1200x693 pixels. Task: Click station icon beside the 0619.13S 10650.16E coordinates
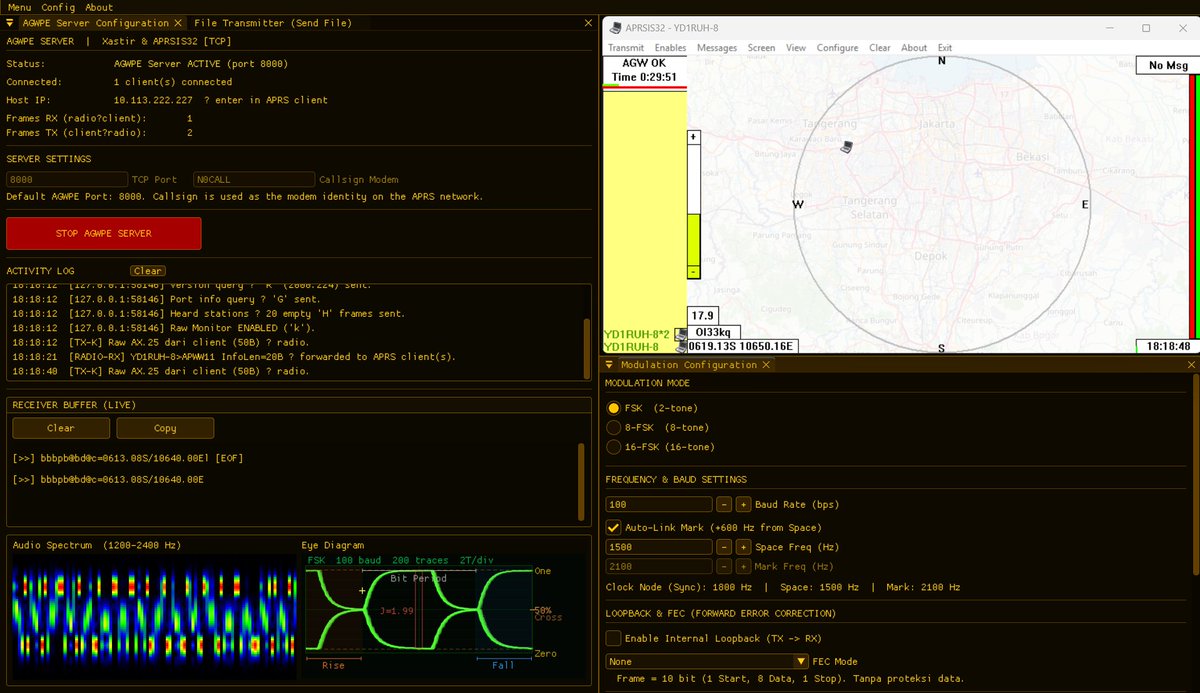pos(681,347)
